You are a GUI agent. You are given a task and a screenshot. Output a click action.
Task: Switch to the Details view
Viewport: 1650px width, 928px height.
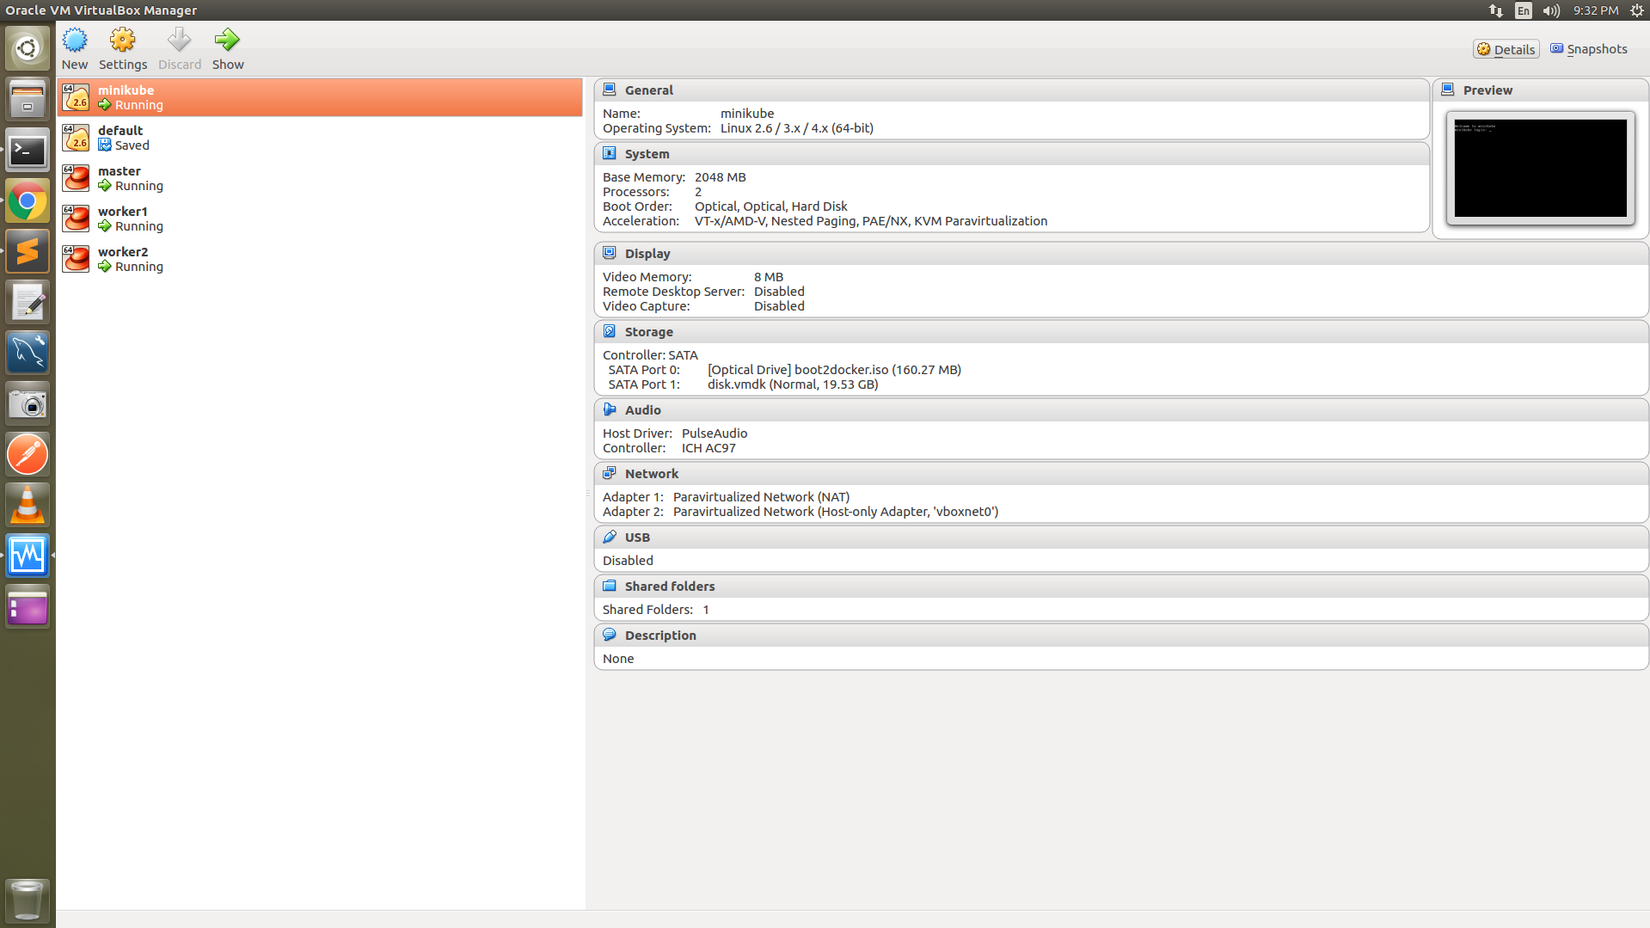1506,49
